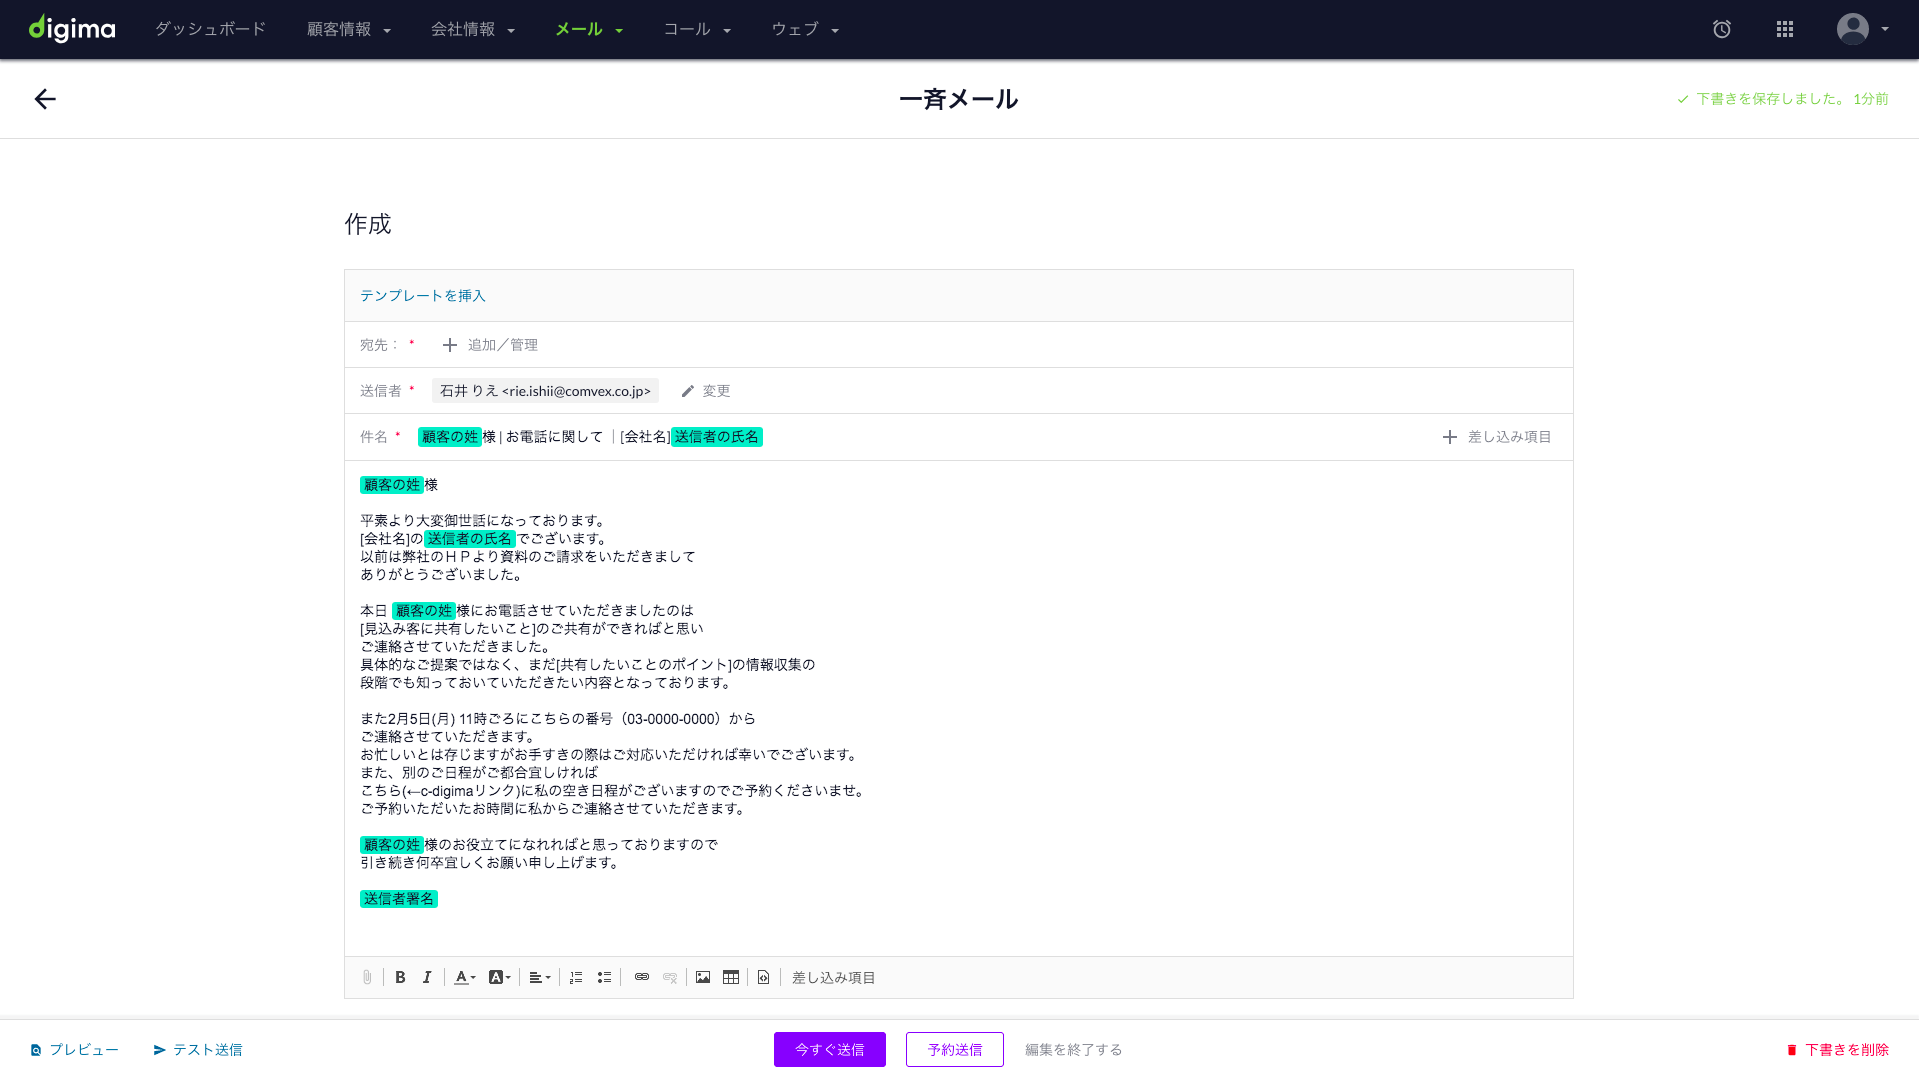Click the plus icon next to 追加/管理

[450, 345]
